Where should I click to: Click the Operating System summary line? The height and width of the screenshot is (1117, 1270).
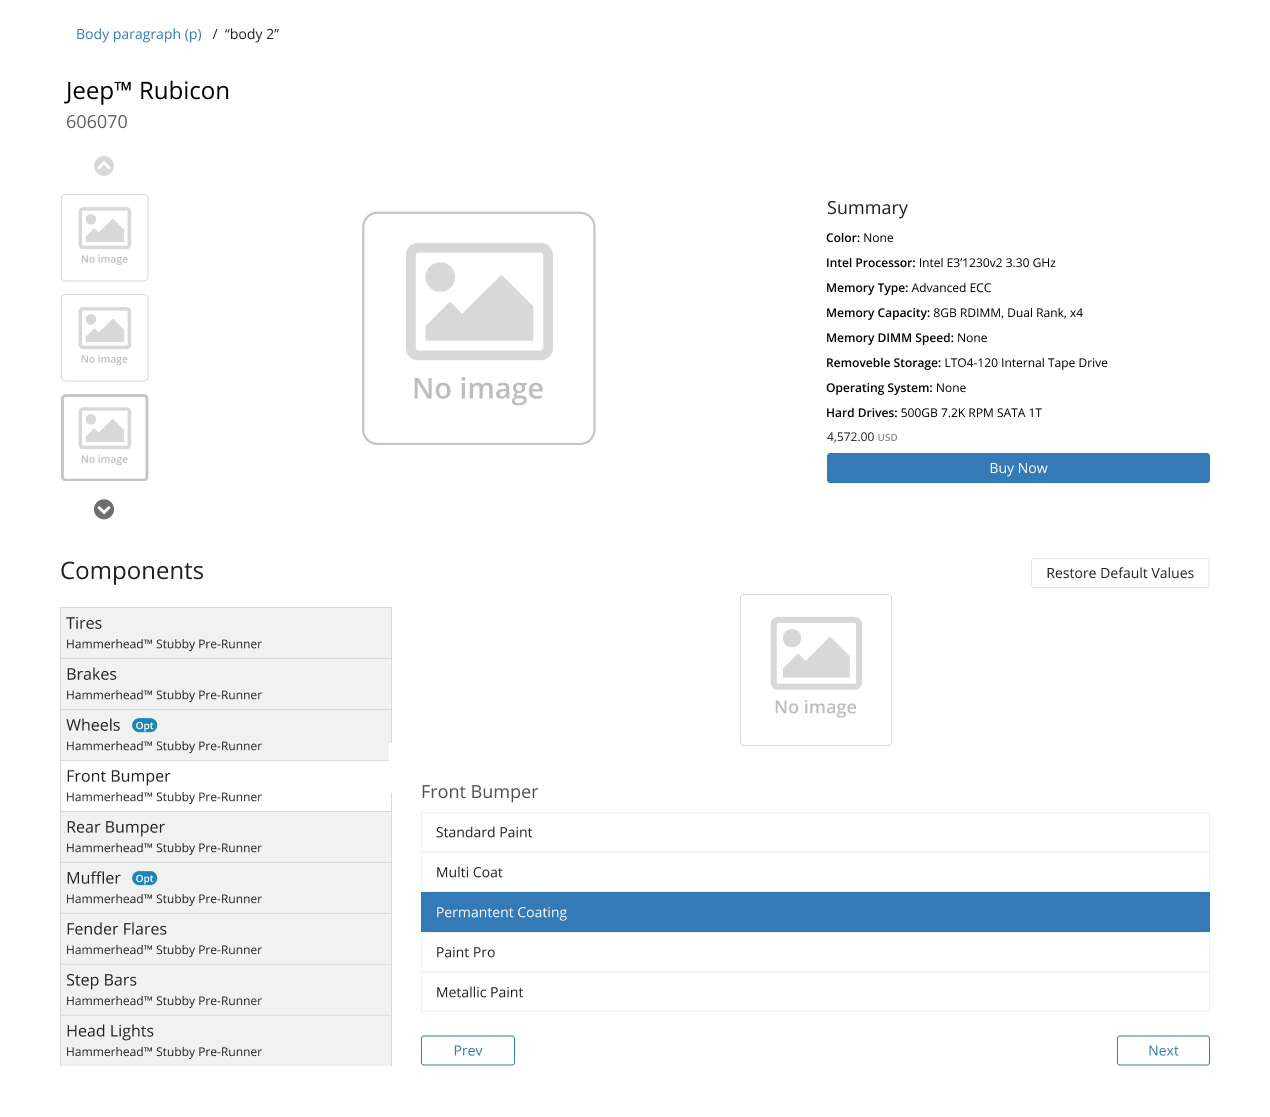tap(896, 388)
